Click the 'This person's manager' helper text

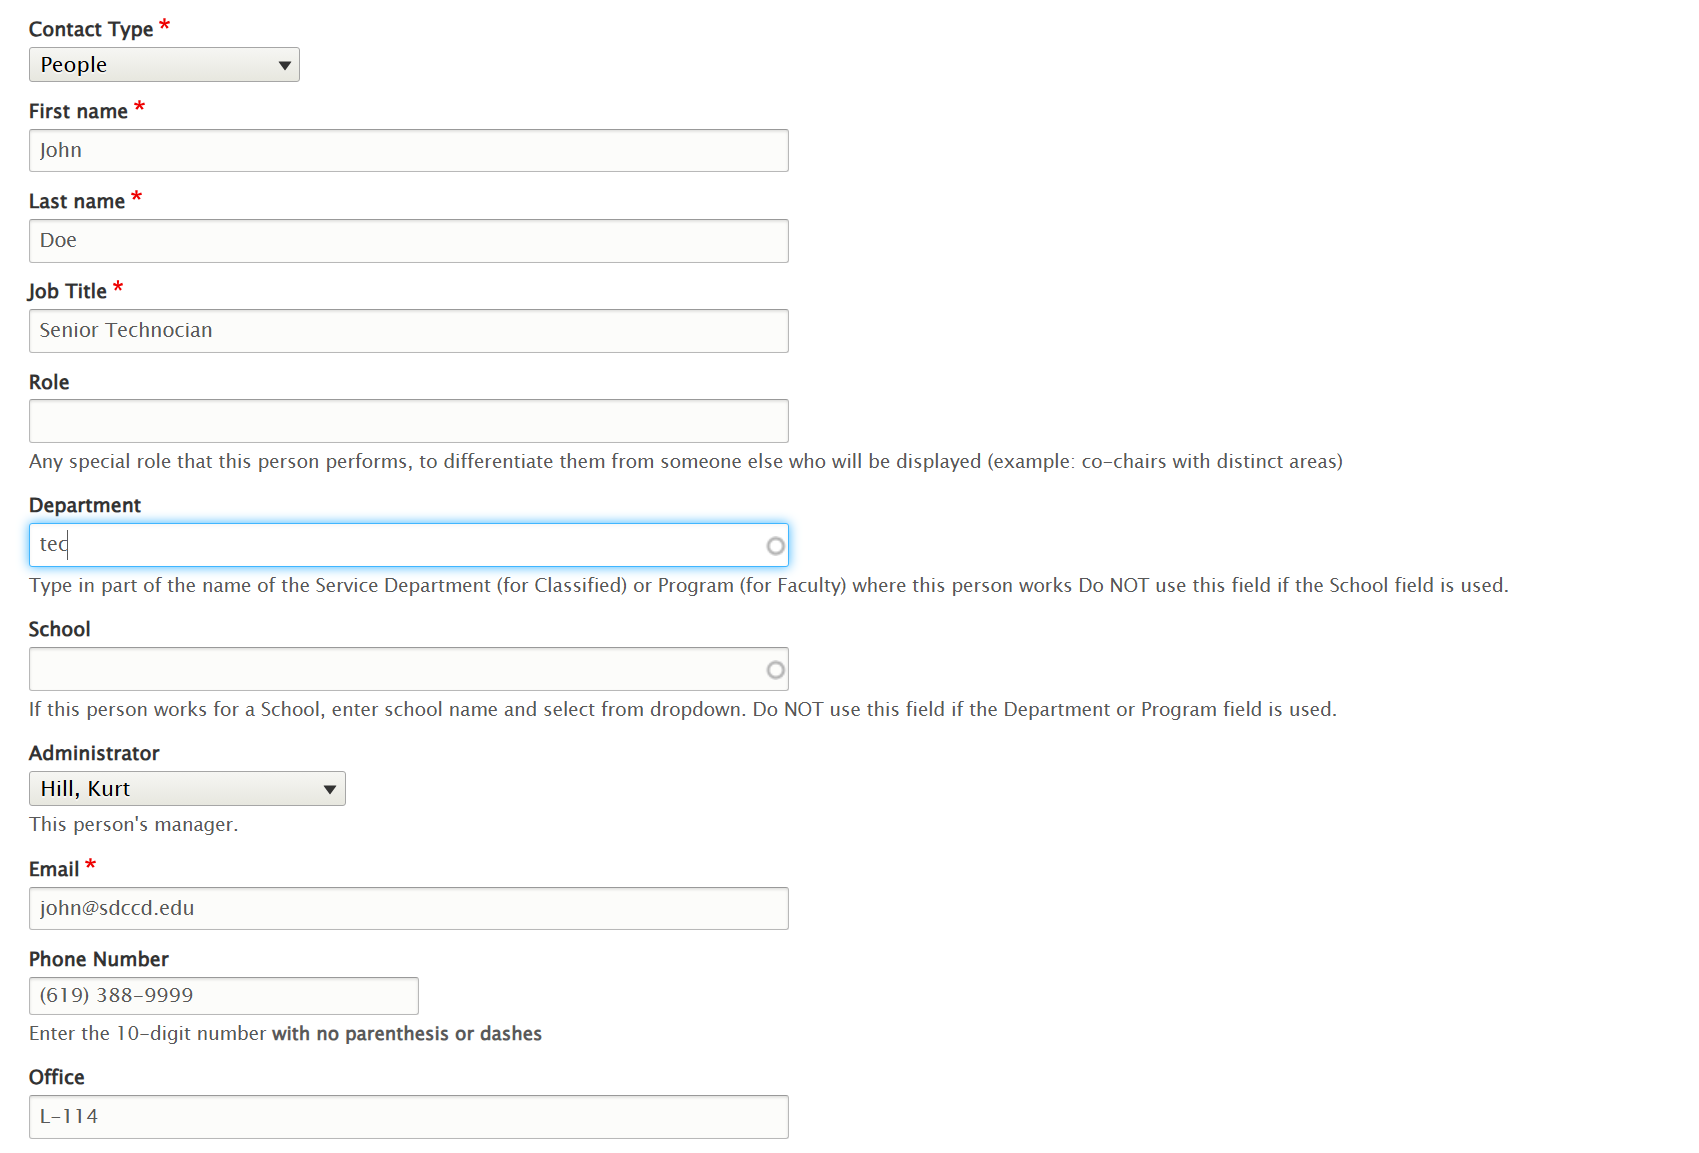[x=133, y=824]
